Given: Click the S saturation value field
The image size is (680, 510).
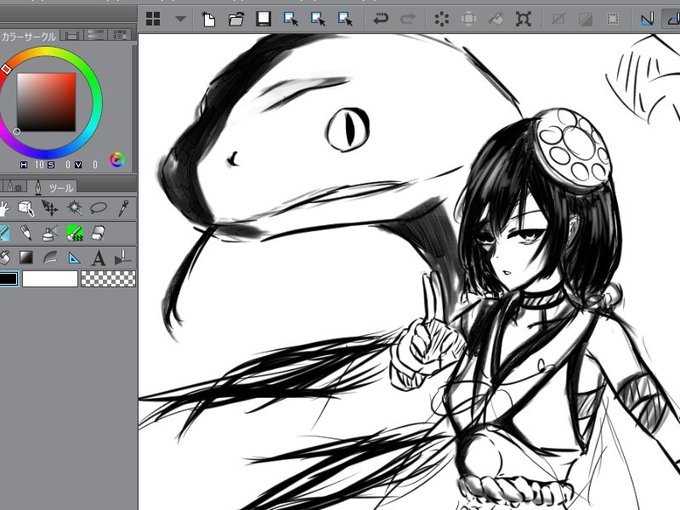Looking at the screenshot, I should [67, 164].
